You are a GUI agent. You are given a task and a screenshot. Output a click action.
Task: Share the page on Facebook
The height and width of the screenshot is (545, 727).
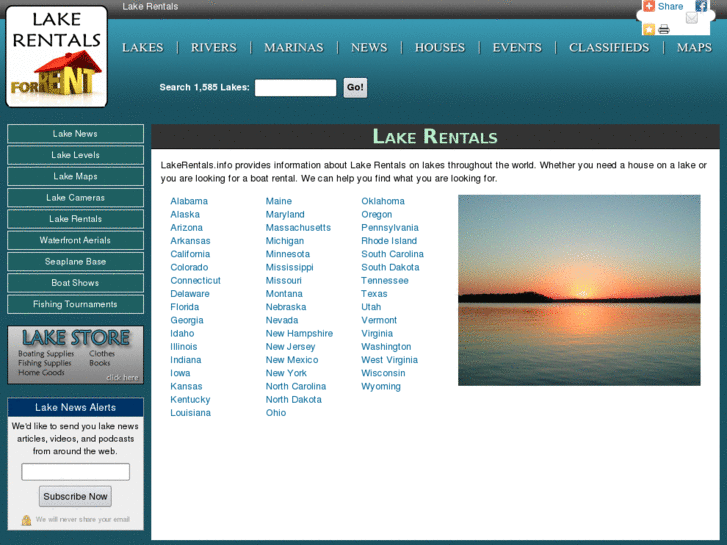701,6
